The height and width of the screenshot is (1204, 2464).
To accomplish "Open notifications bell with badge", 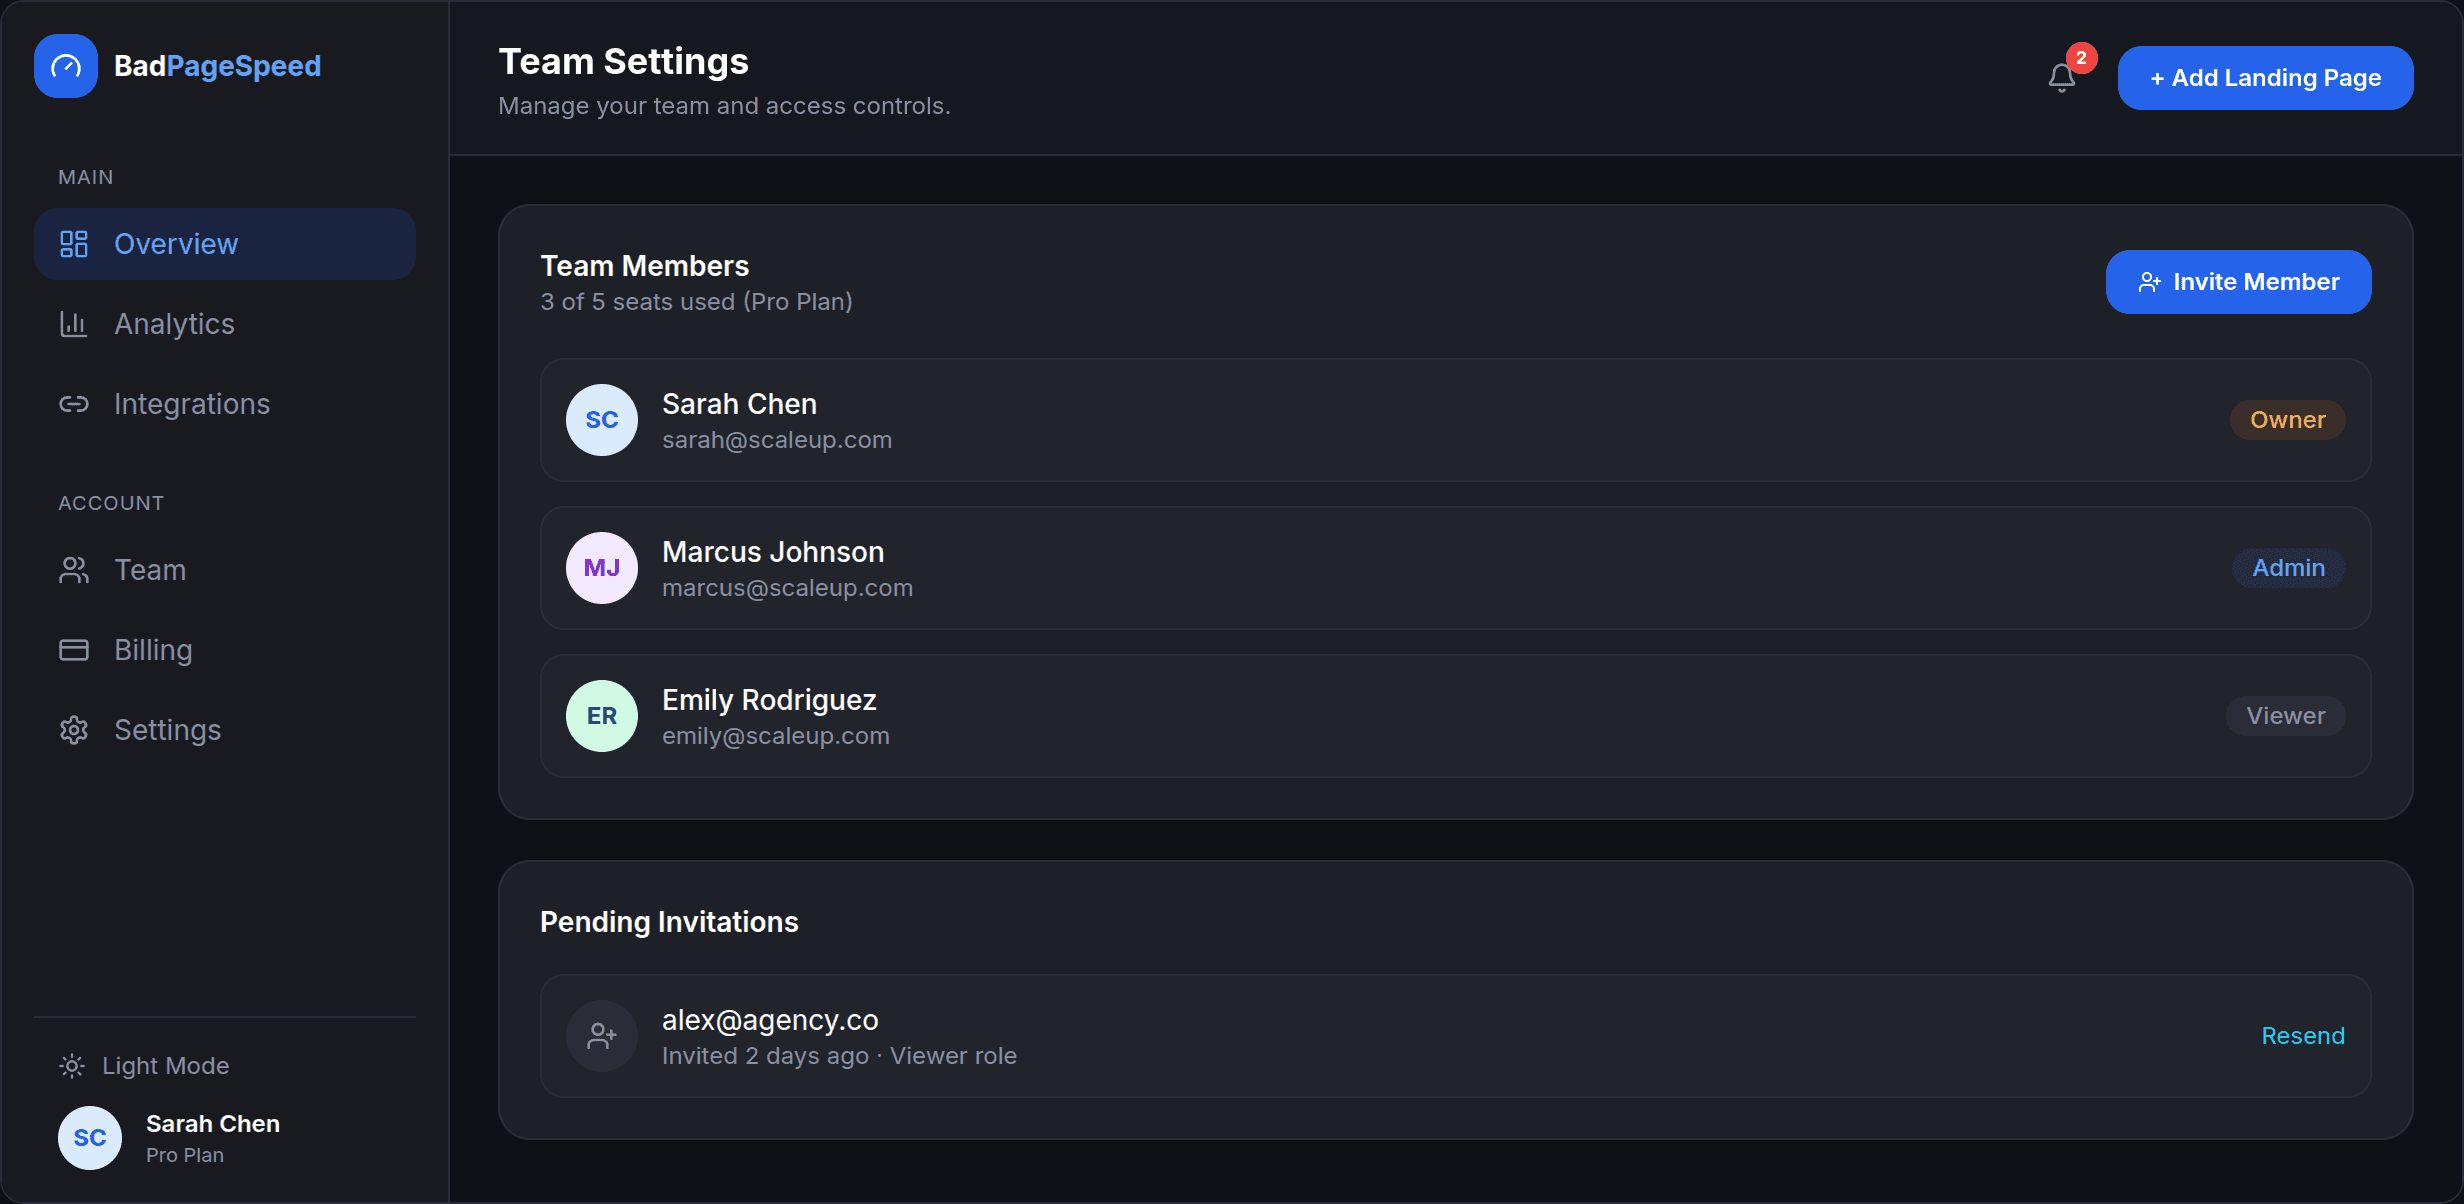I will point(2062,77).
